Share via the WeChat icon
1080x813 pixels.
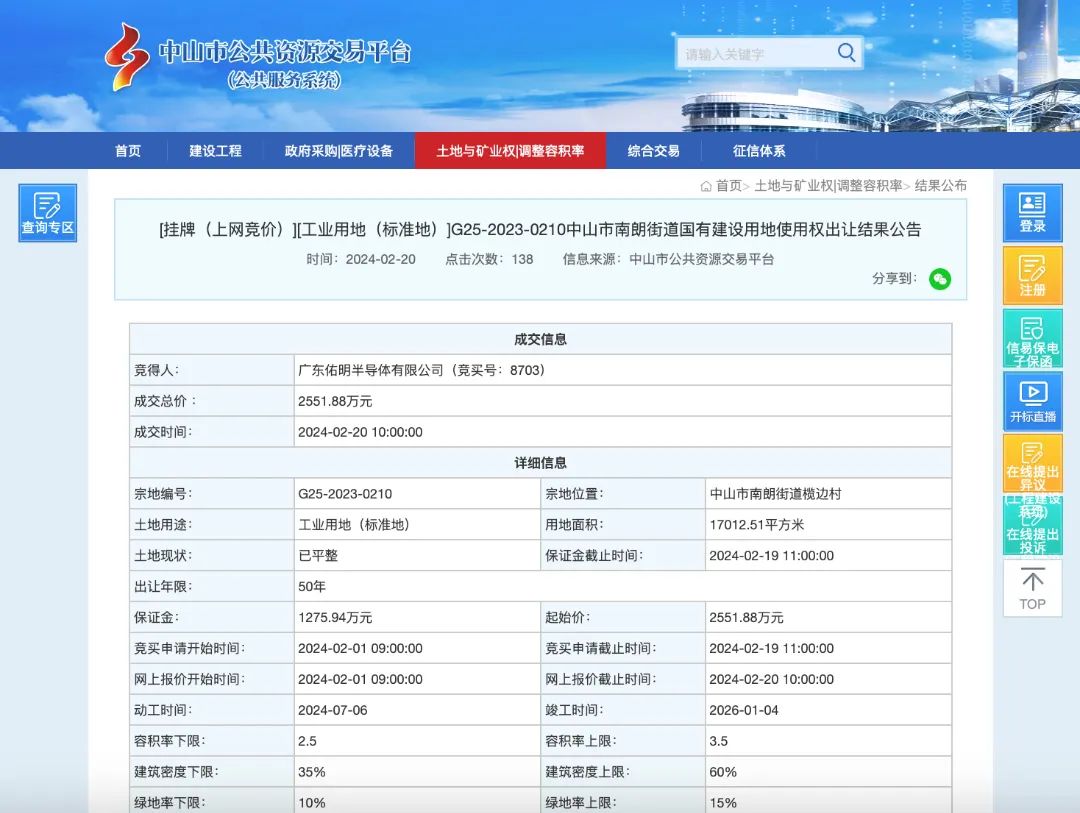click(x=939, y=279)
